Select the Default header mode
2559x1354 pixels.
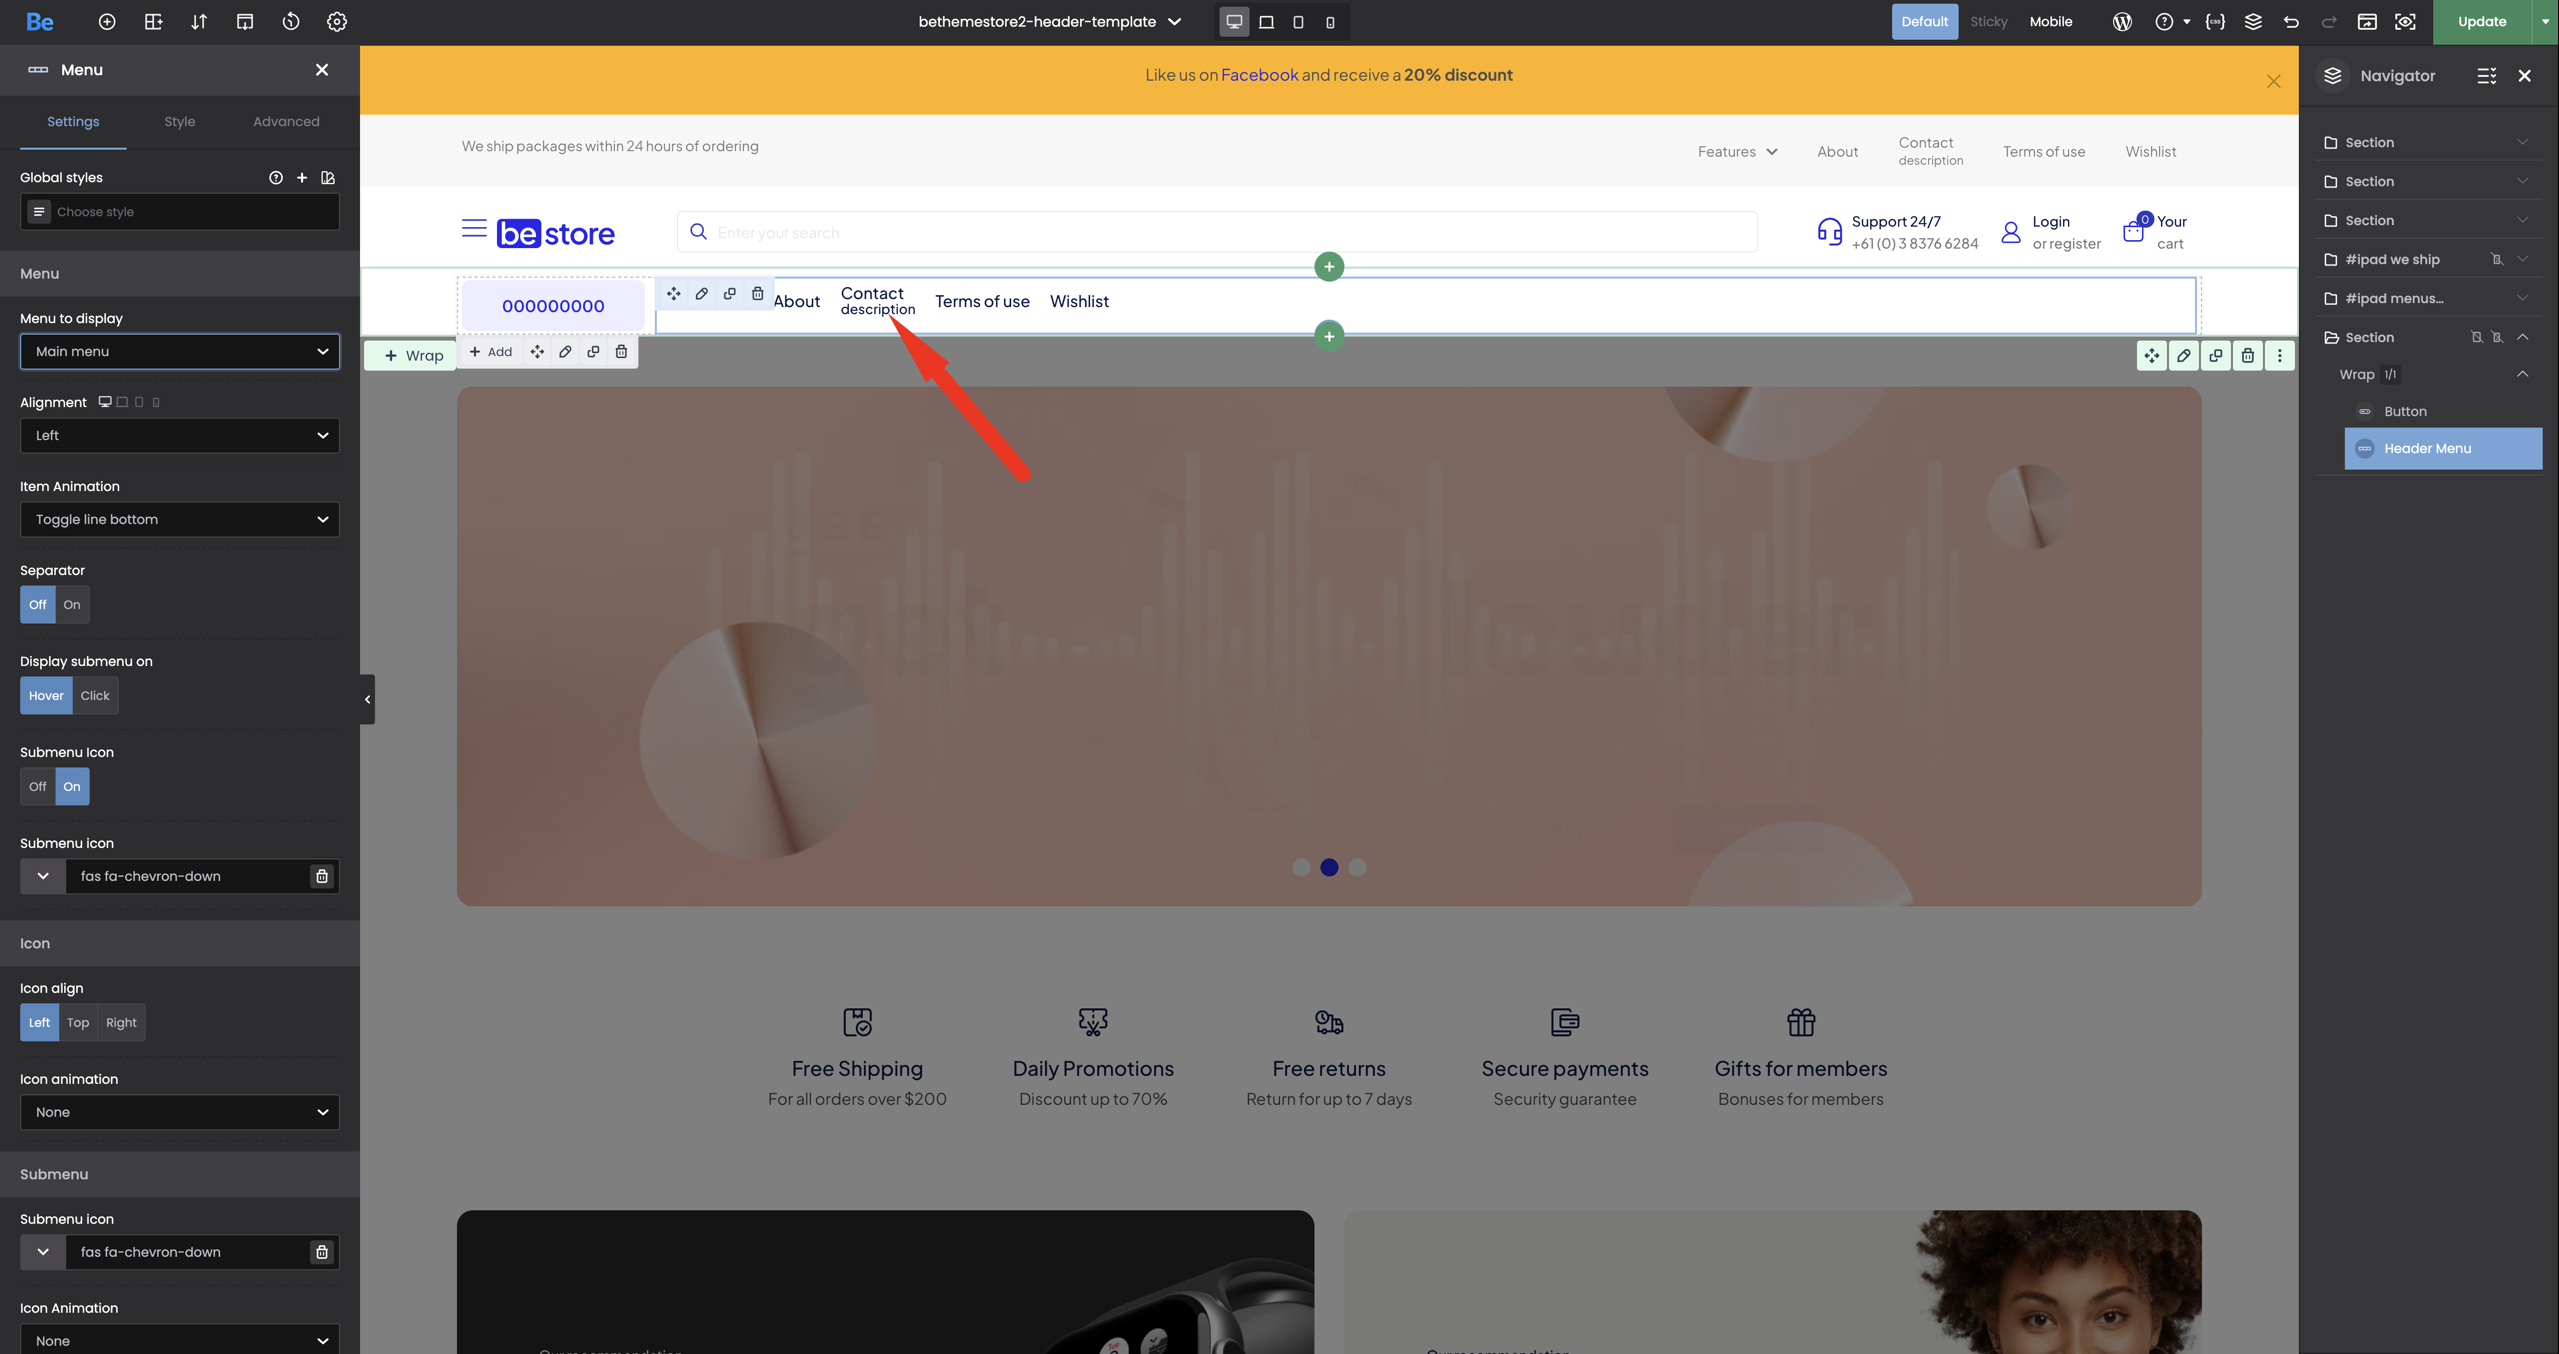pos(1924,22)
